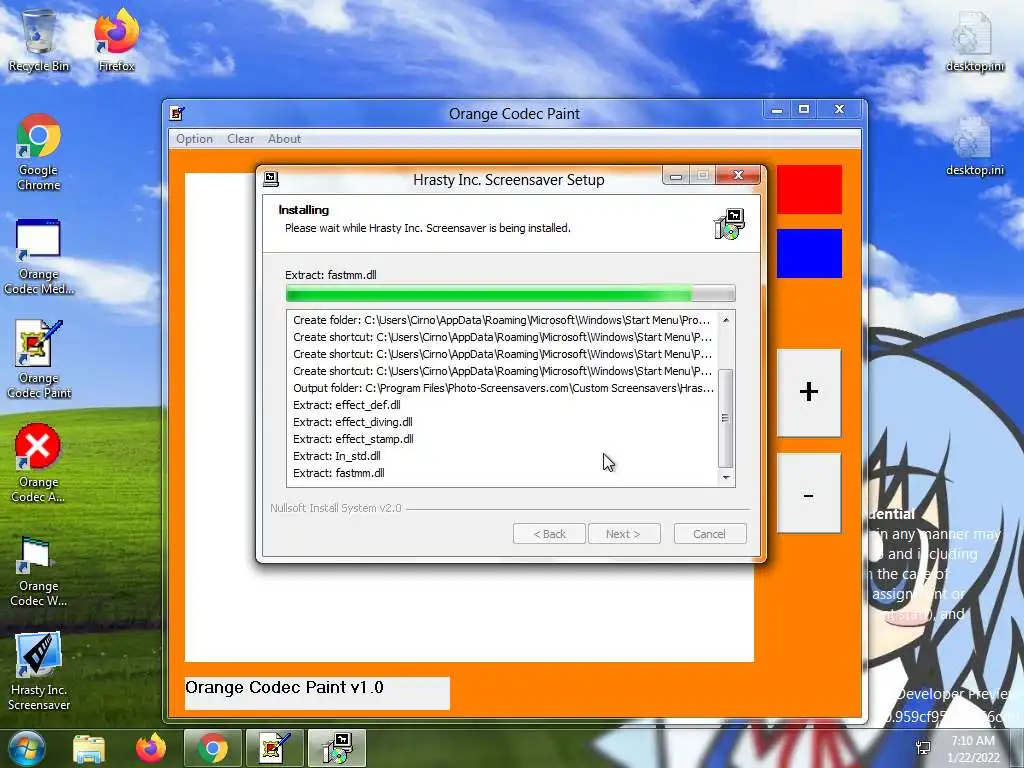
Task: Select log line 'Extract: effect_diving.dll'
Action: point(353,422)
